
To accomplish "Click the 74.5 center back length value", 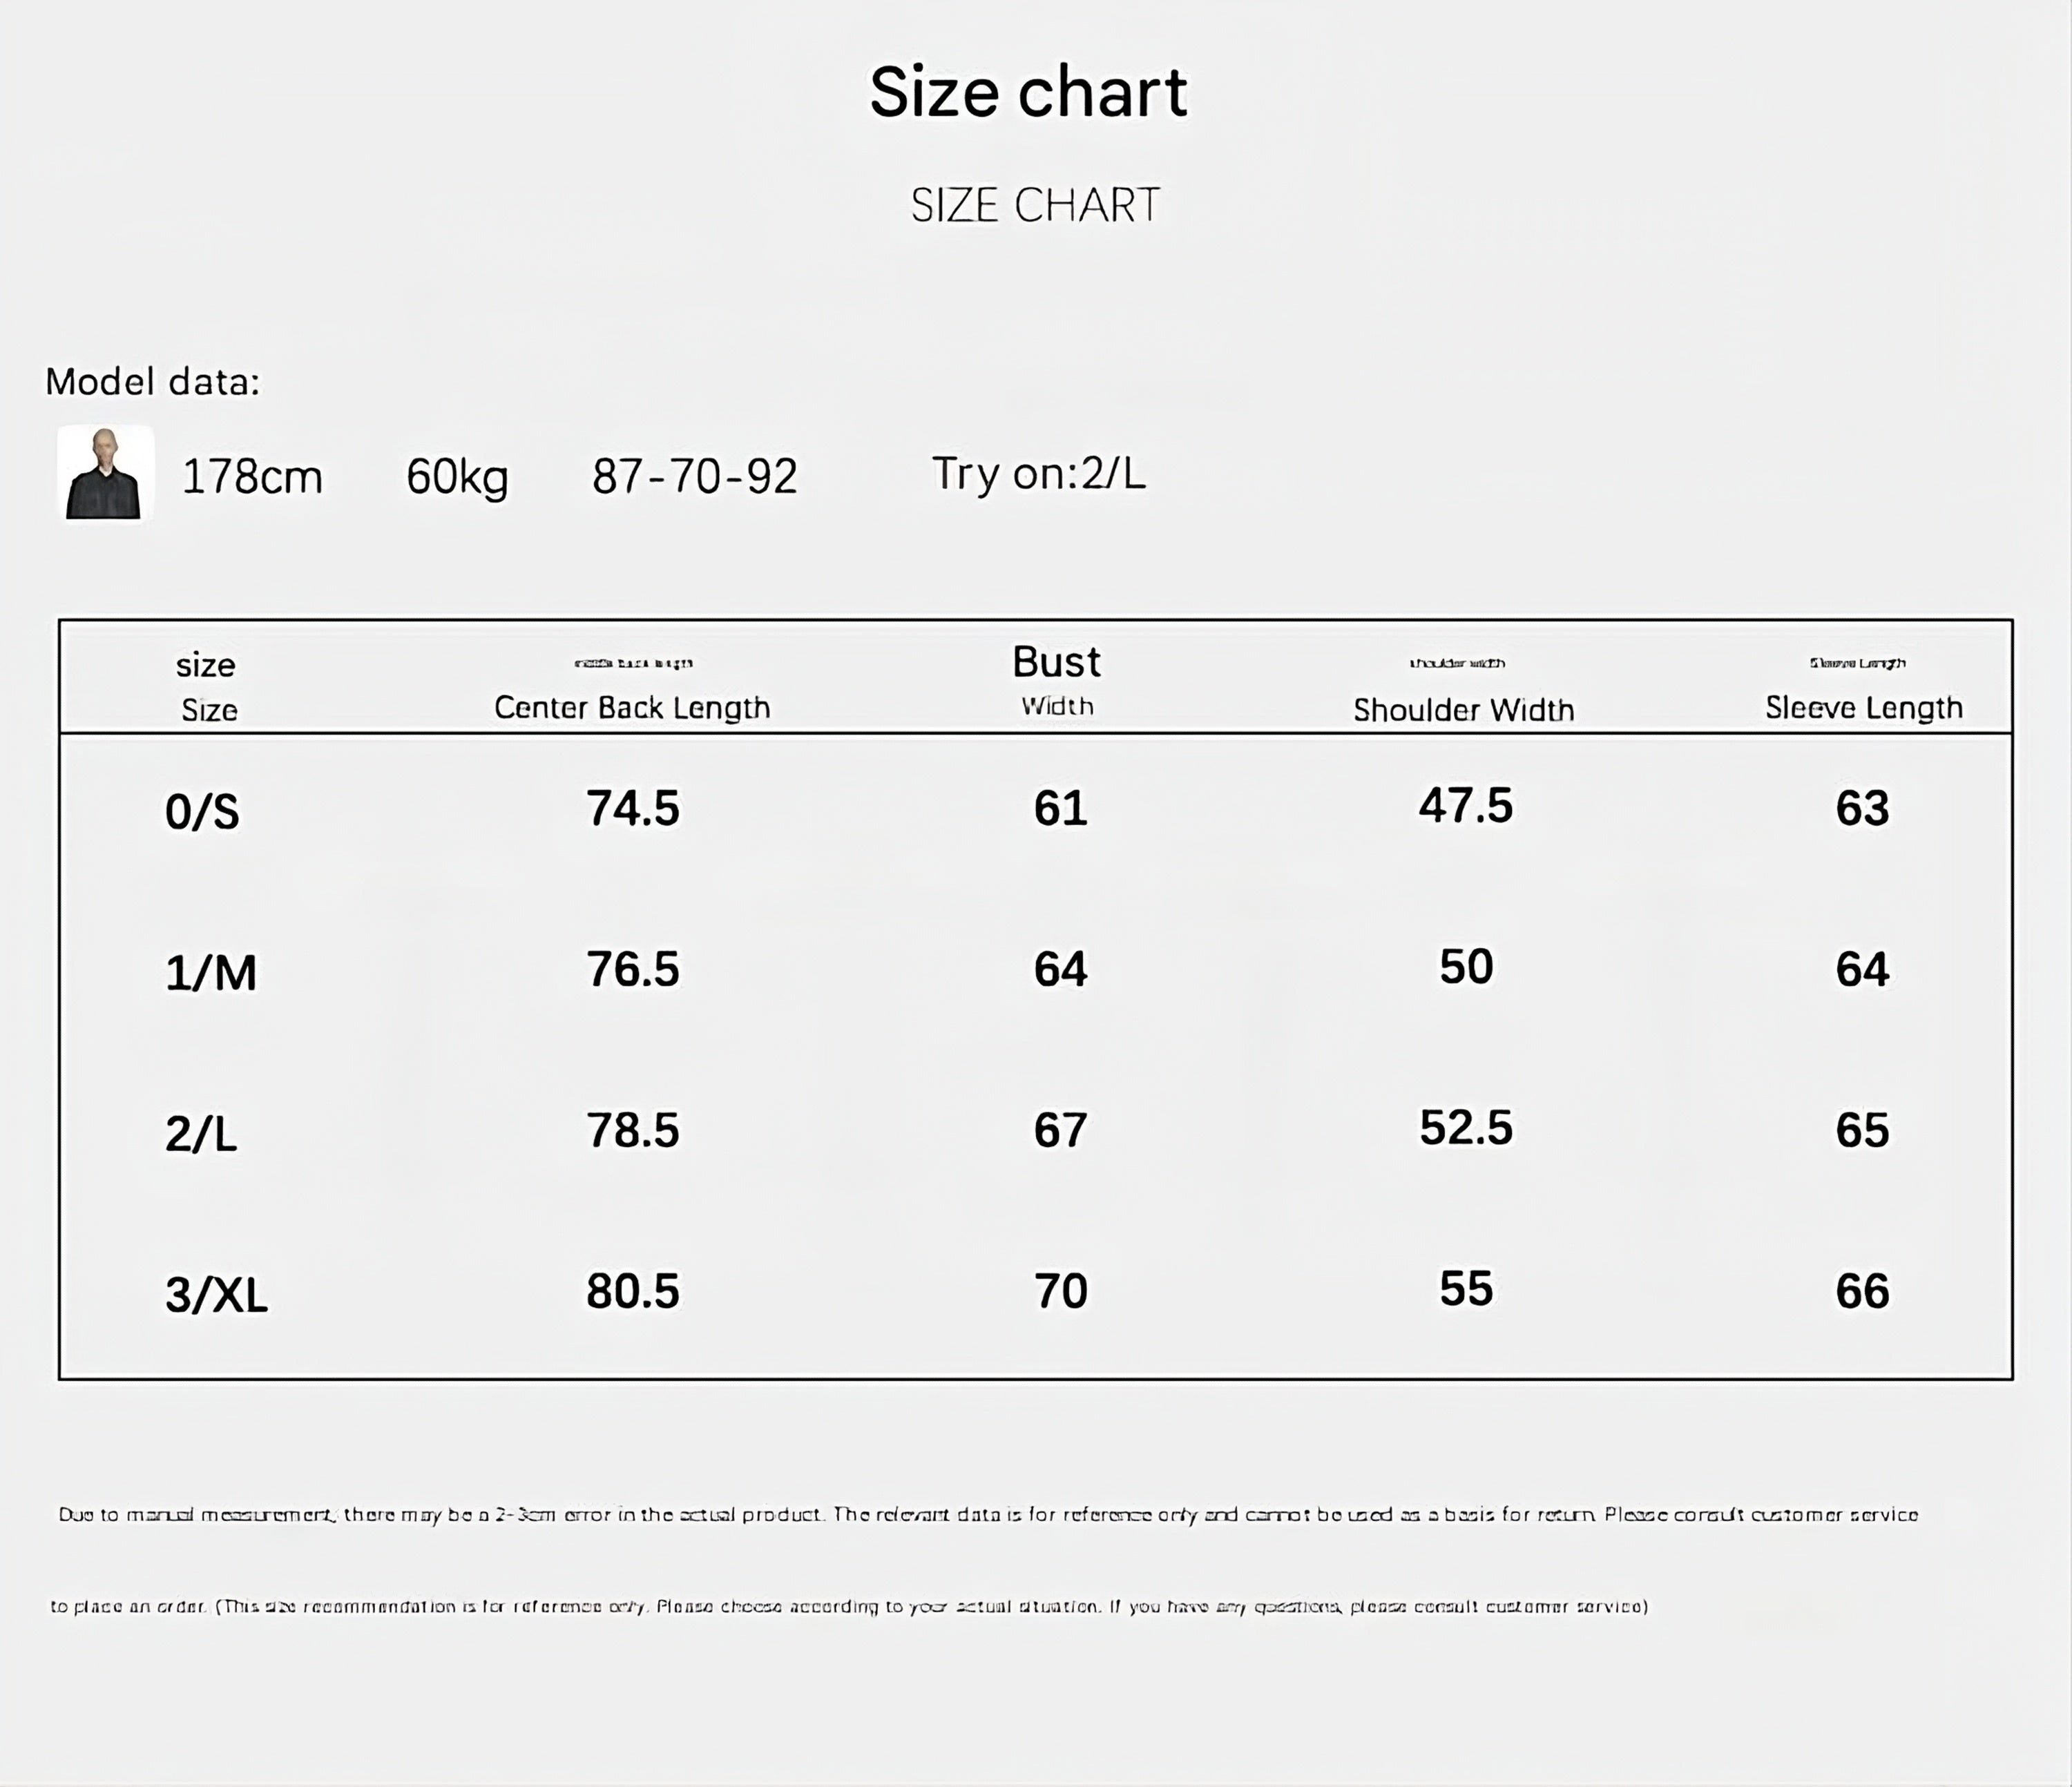I will point(632,808).
